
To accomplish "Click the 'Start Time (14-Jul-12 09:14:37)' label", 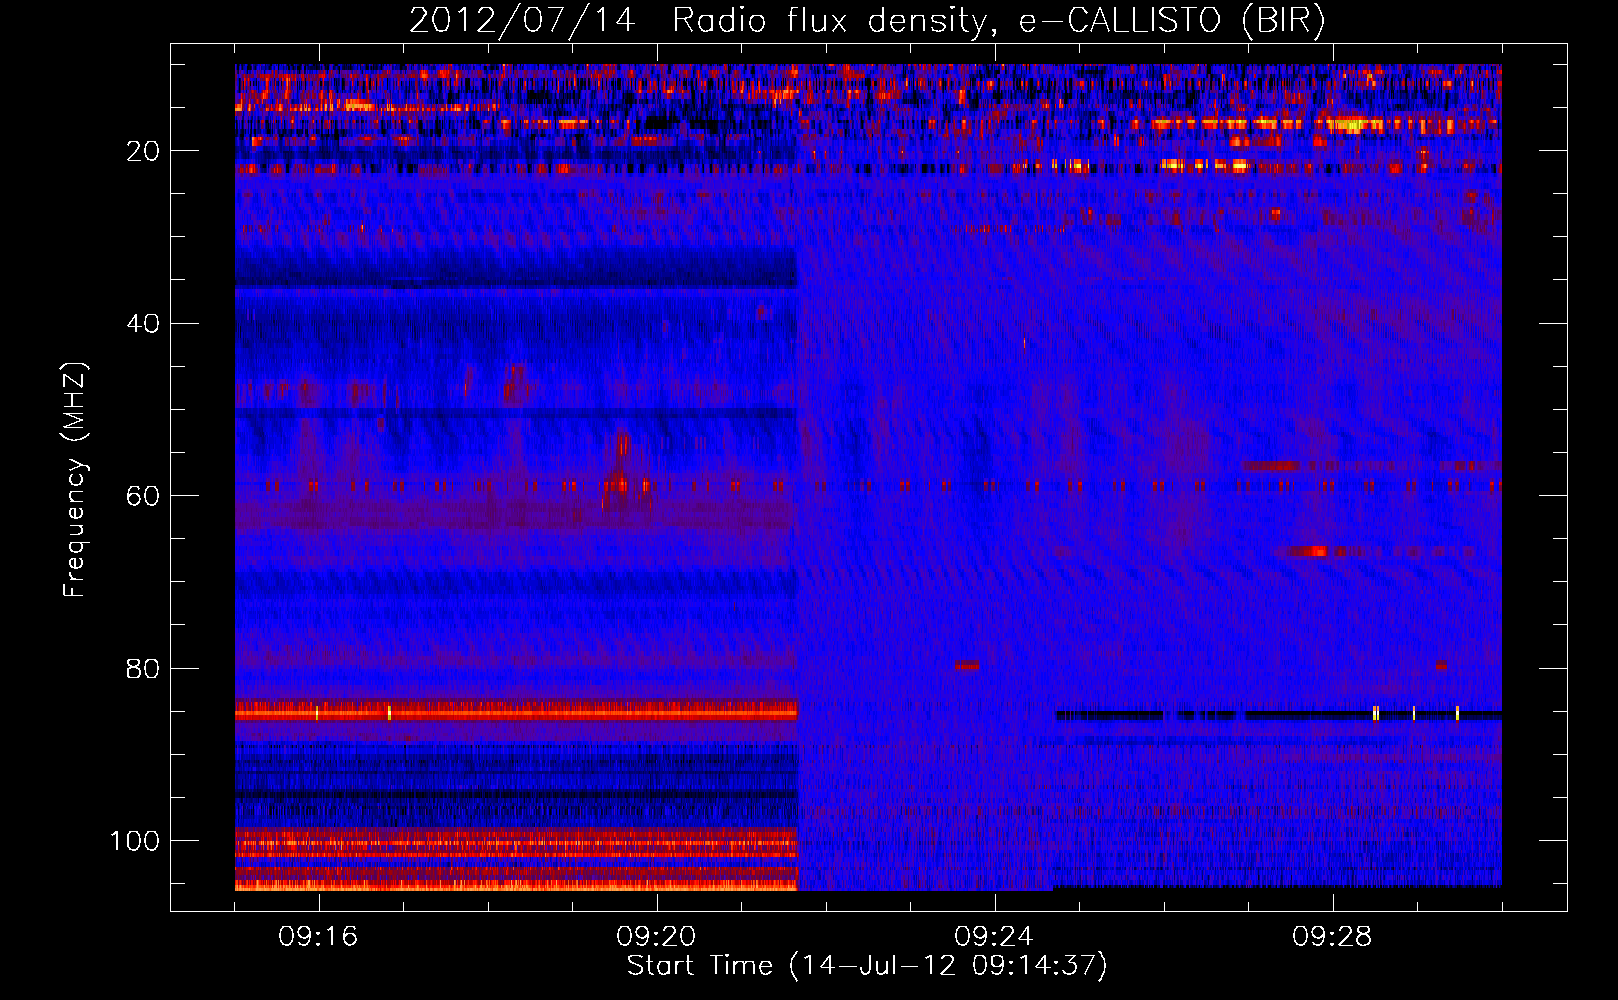I will (x=867, y=966).
